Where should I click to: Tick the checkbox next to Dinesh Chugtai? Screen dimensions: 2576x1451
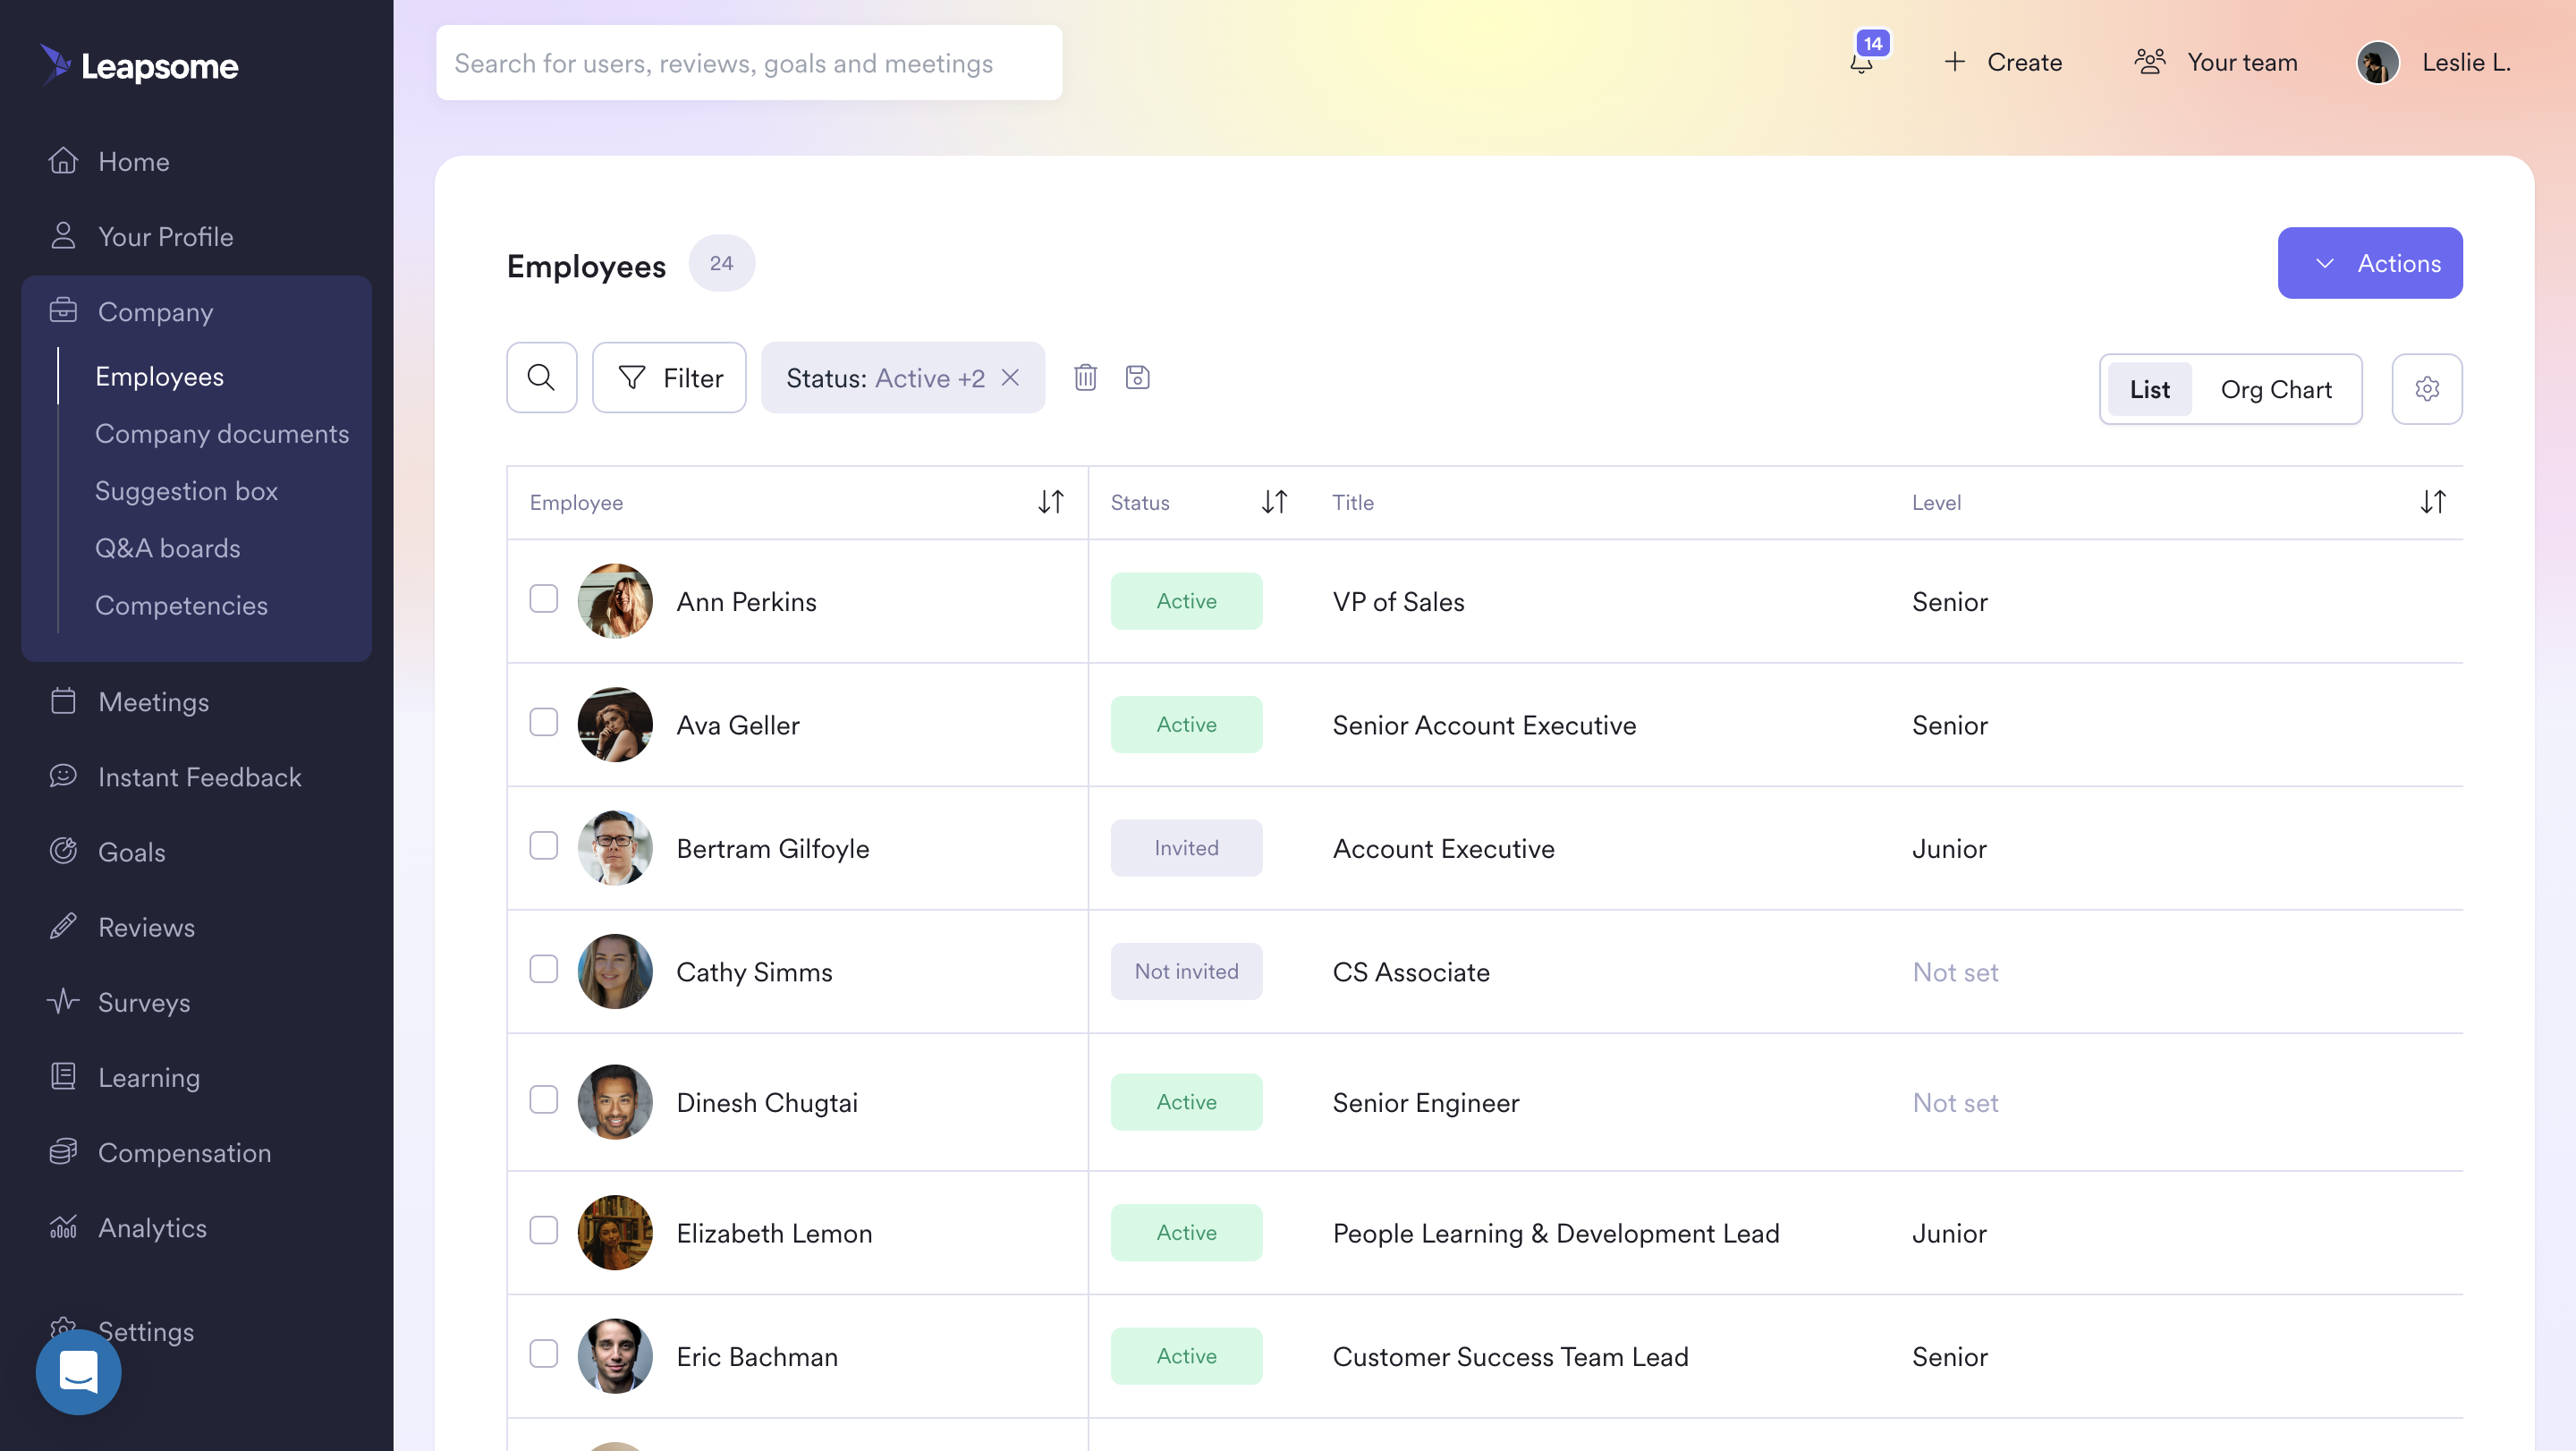543,1100
